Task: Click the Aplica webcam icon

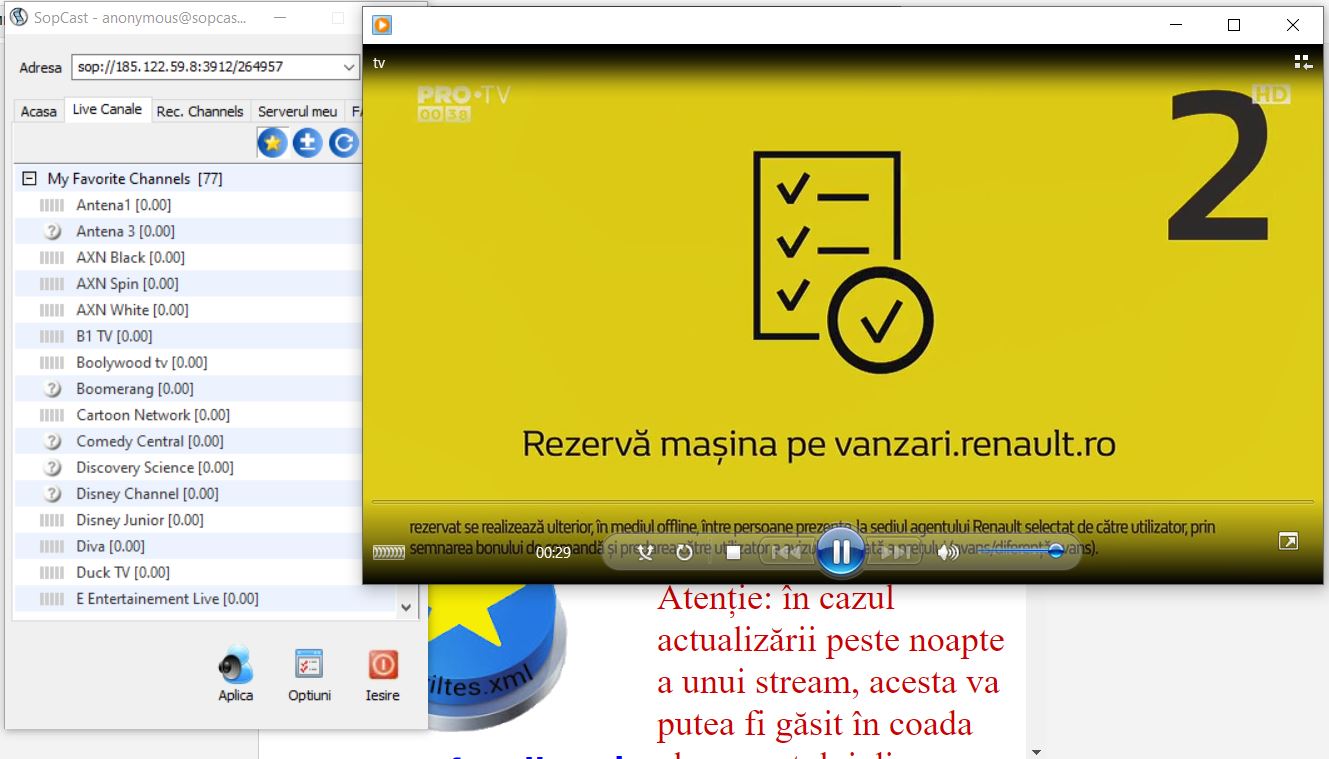Action: 236,665
